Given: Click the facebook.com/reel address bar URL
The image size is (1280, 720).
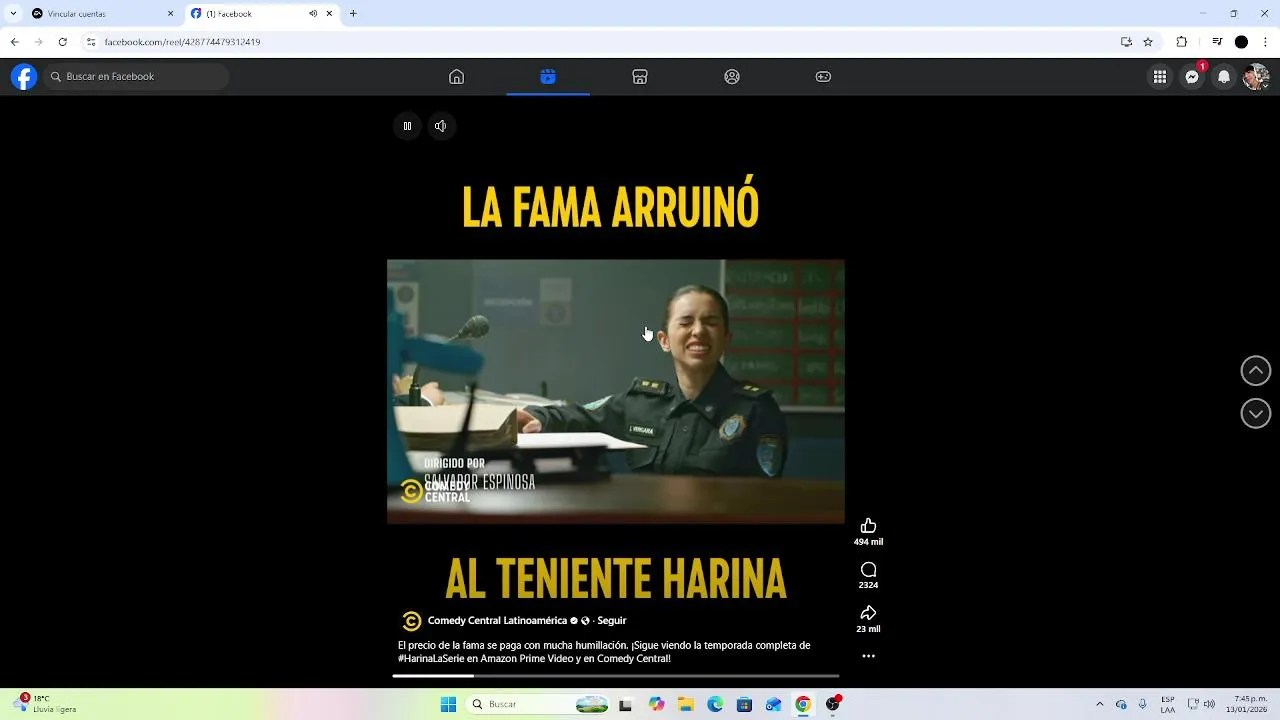Looking at the screenshot, I should coord(183,42).
